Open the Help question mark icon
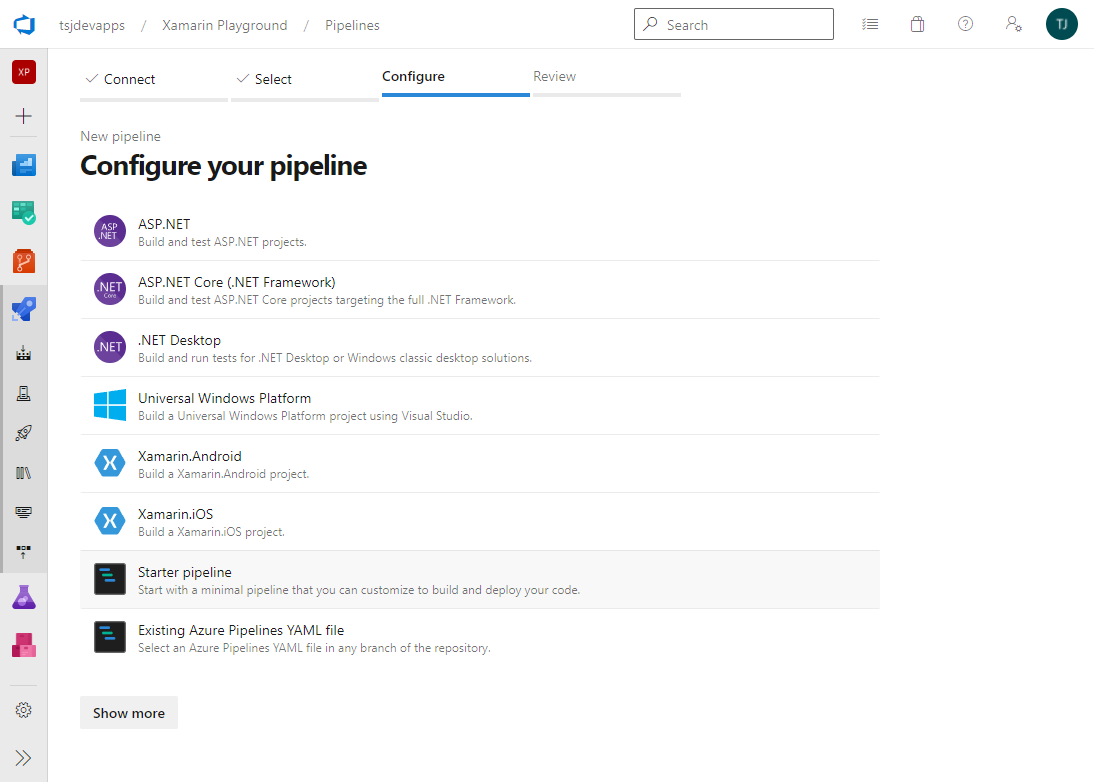This screenshot has height=782, width=1094. click(965, 25)
